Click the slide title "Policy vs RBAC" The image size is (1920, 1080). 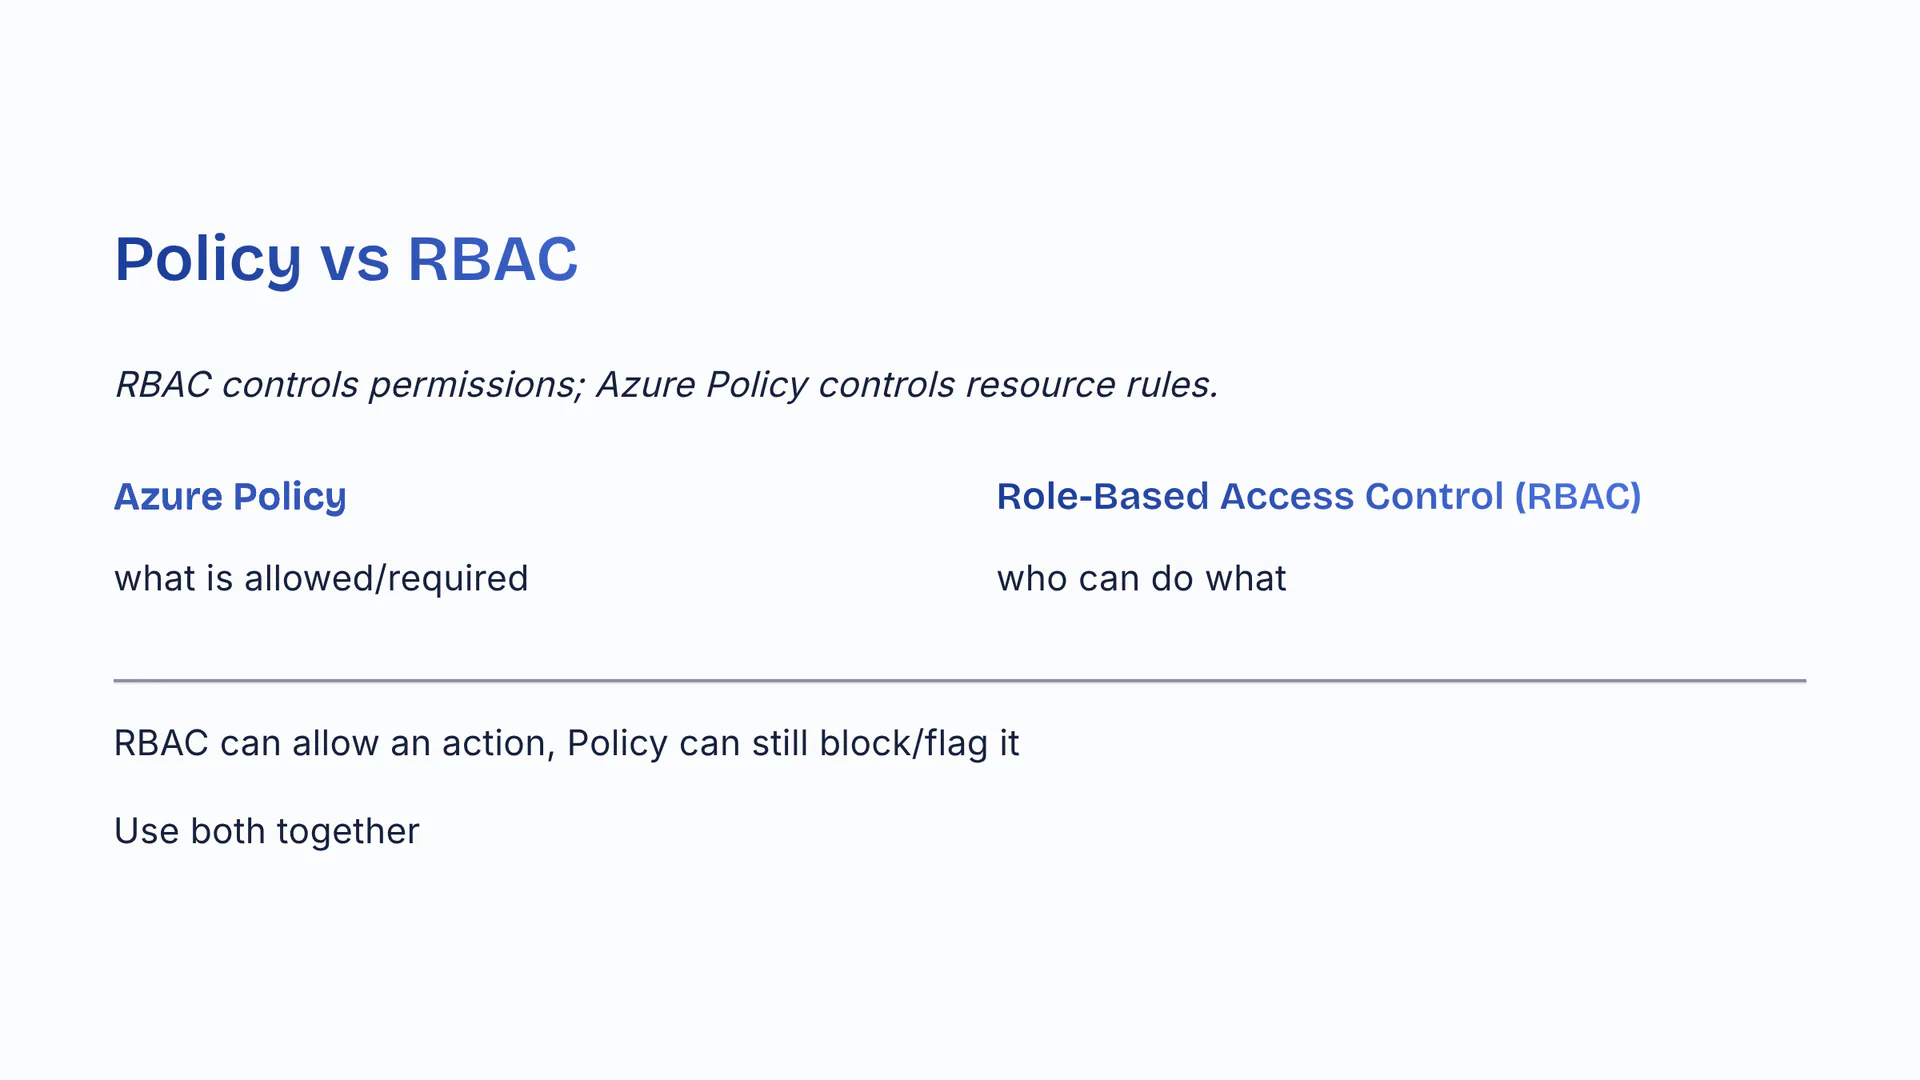point(346,259)
